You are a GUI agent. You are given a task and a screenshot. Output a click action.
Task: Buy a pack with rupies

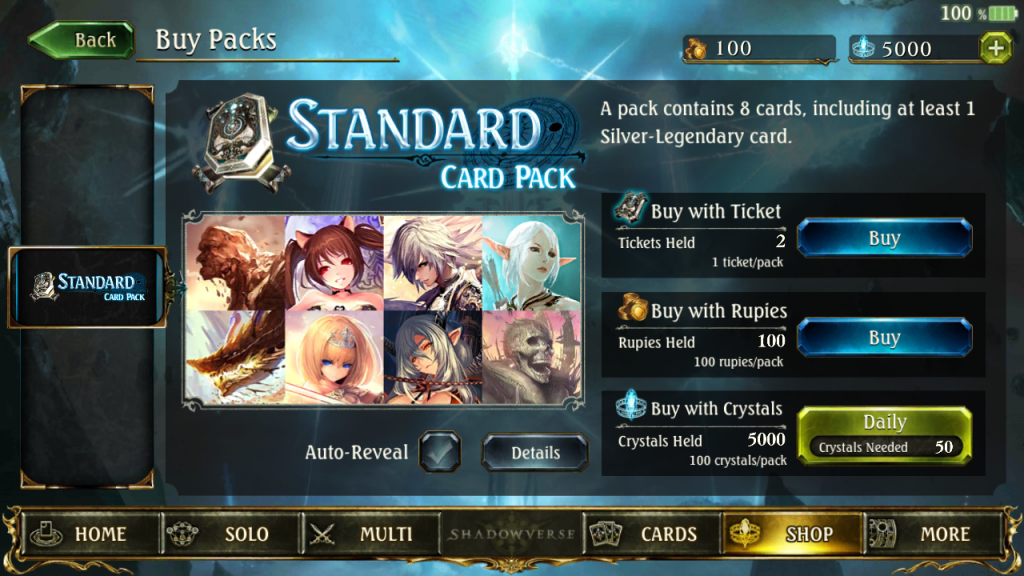pos(884,338)
